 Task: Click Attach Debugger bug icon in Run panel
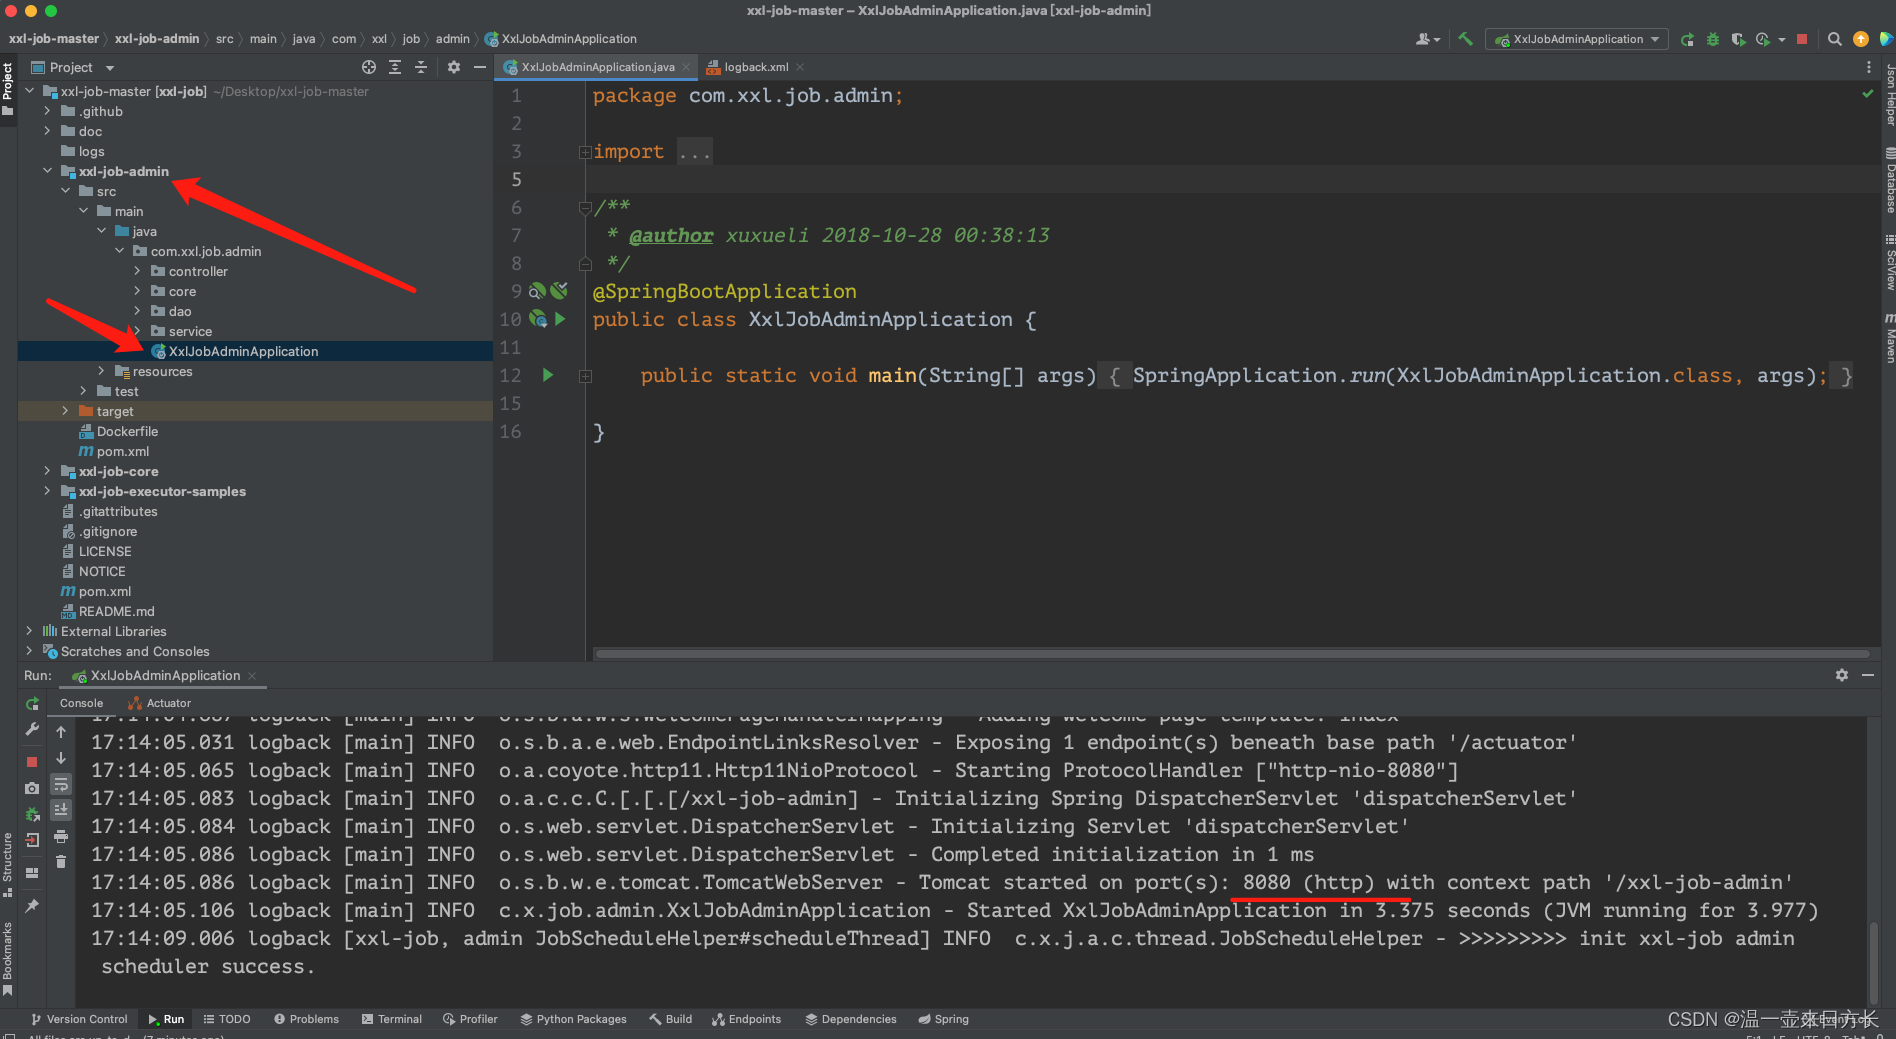32,814
